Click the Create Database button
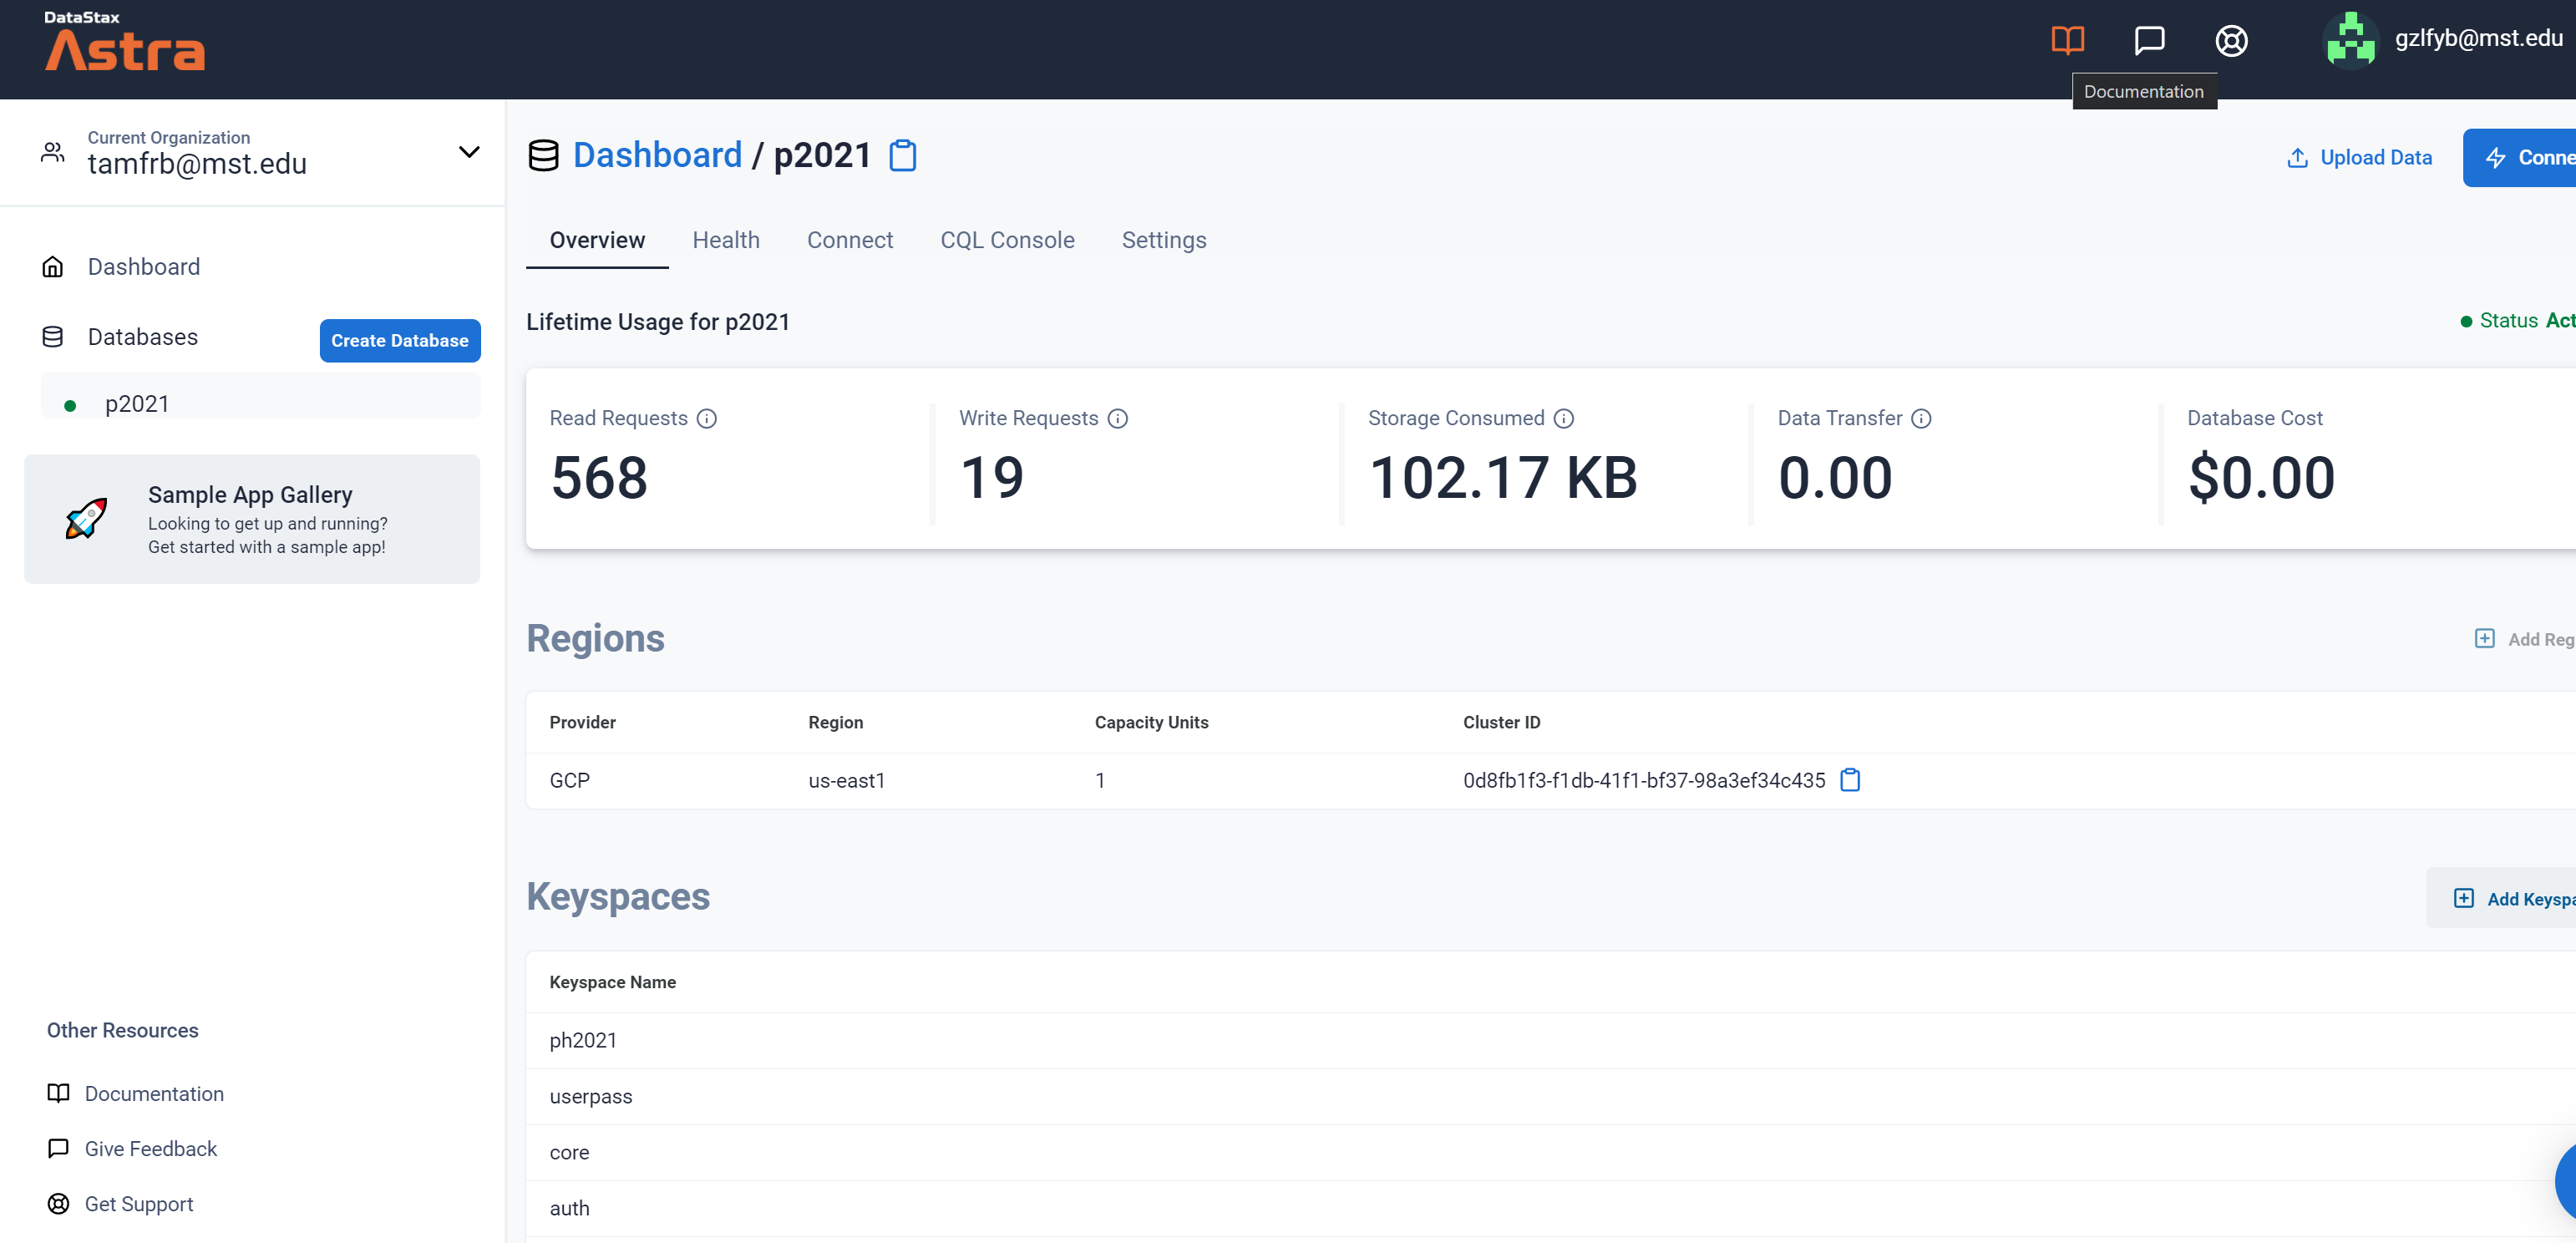 pos(400,340)
